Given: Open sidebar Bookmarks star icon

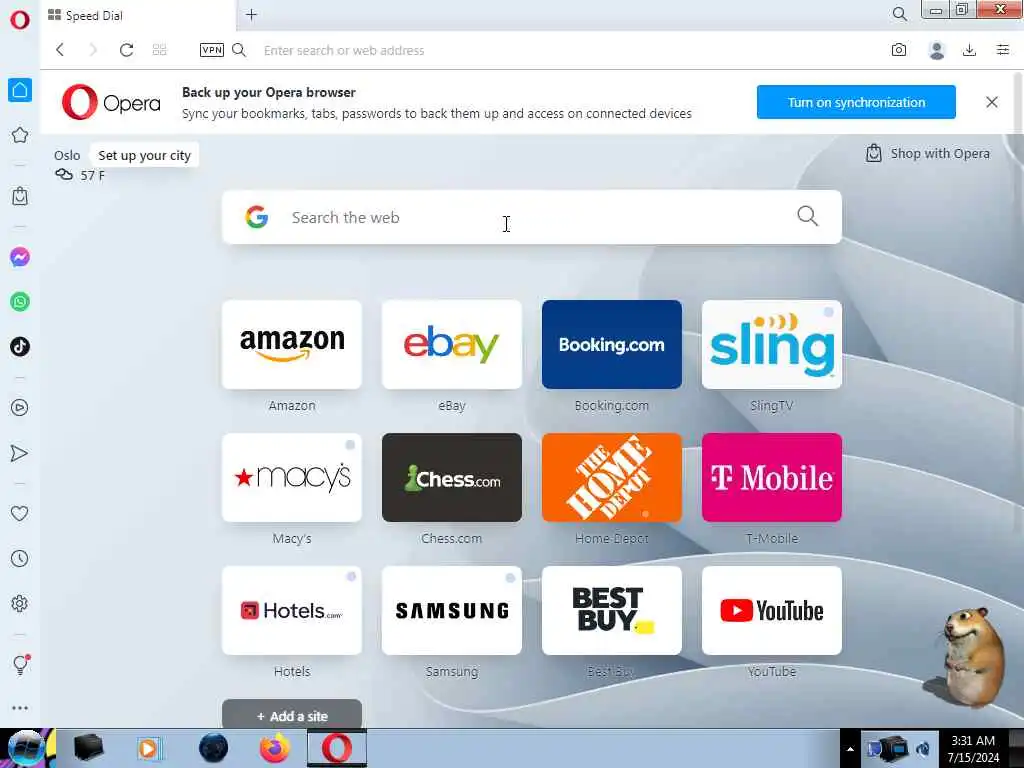Looking at the screenshot, I should click(20, 135).
